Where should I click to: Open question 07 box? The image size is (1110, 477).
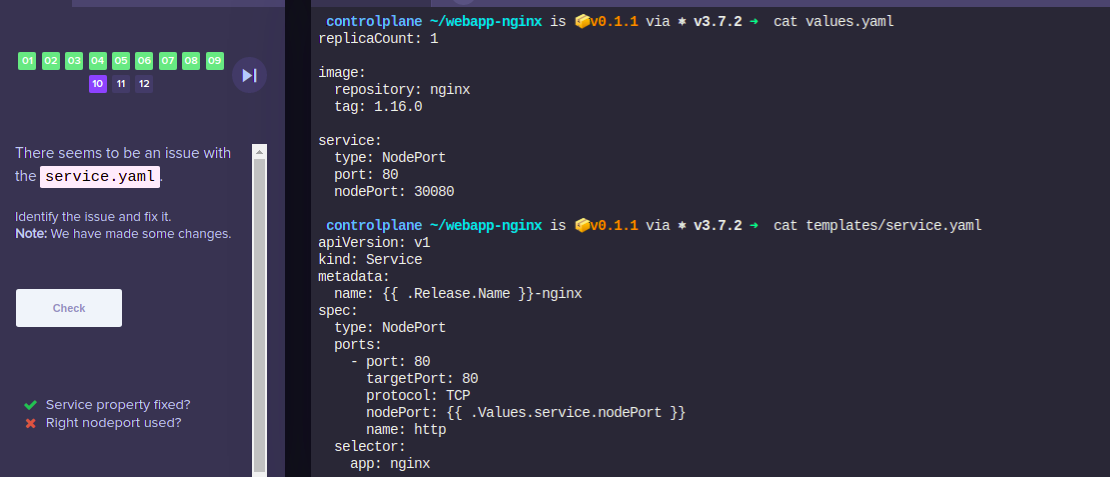pyautogui.click(x=168, y=61)
